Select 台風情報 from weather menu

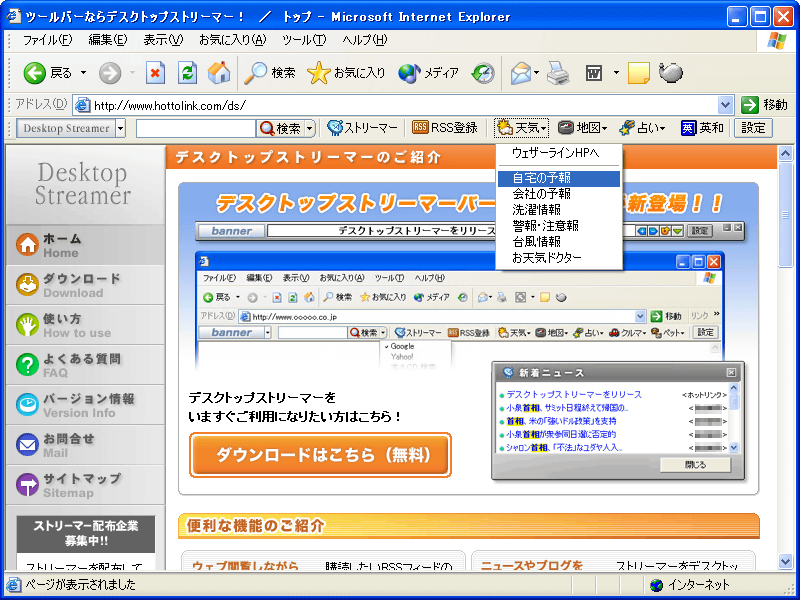559,241
